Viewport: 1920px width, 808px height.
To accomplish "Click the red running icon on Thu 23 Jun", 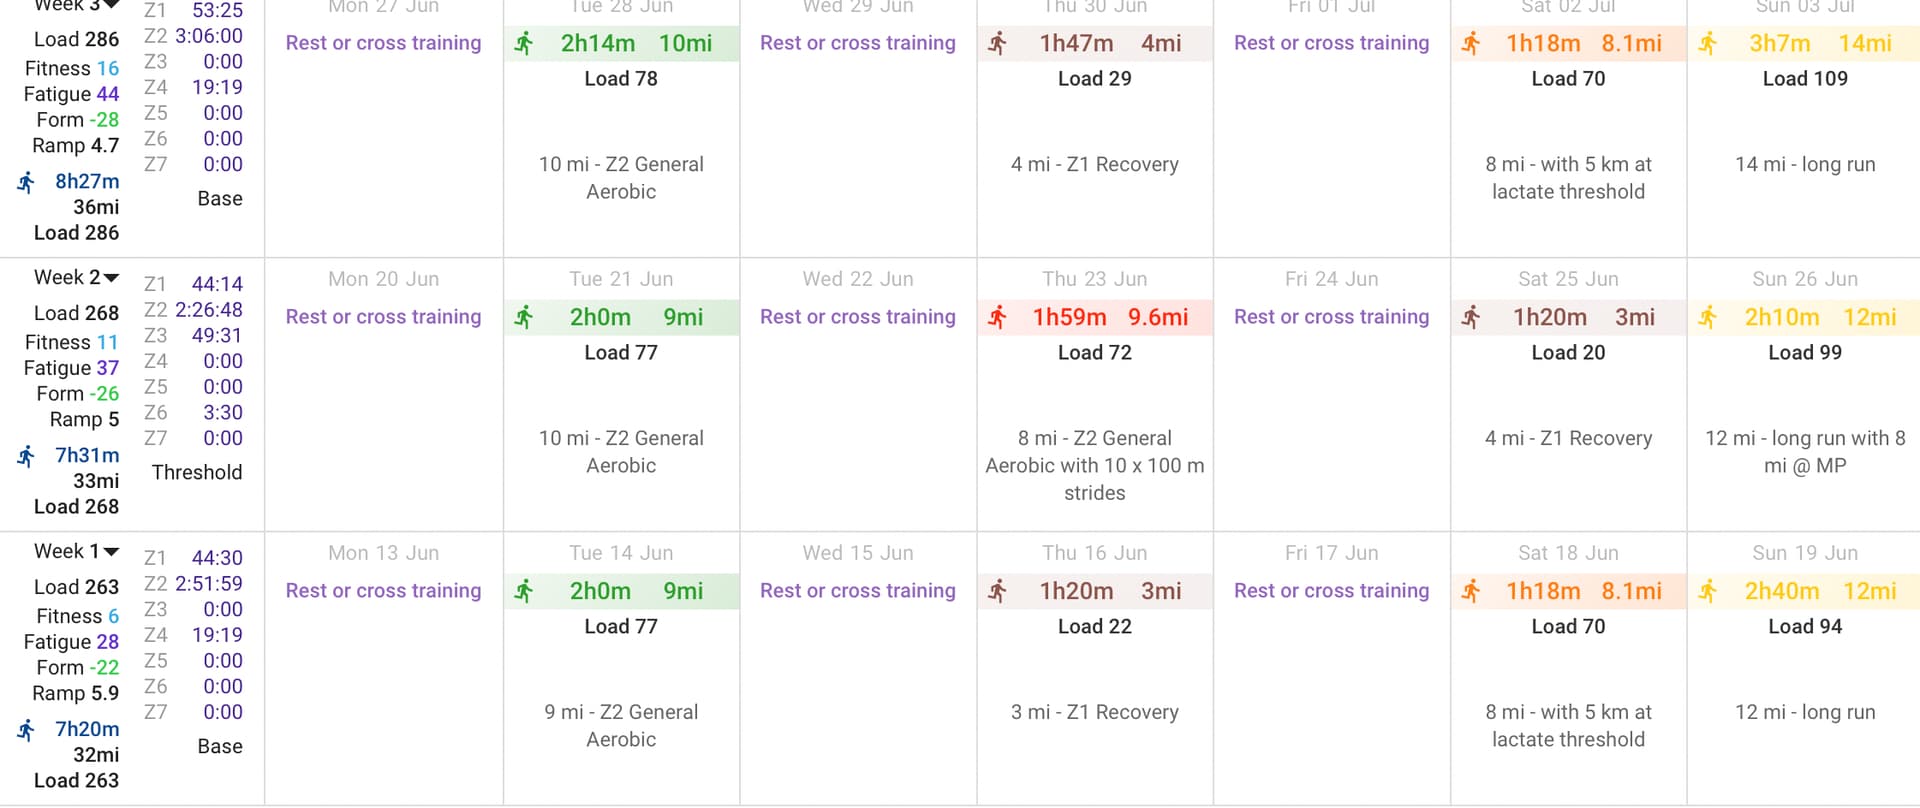I will [997, 318].
